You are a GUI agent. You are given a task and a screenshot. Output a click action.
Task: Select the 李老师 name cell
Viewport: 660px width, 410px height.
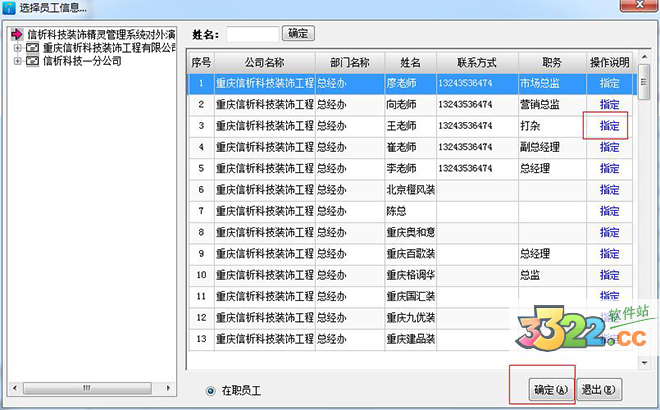tap(410, 168)
